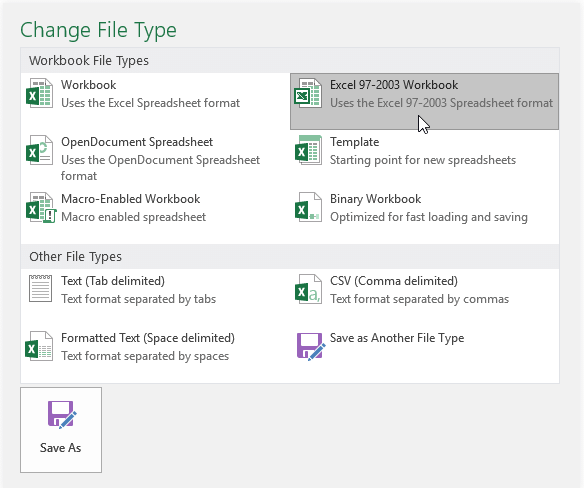The height and width of the screenshot is (488, 584).
Task: Click 'Uses the Excel Spreadsheet format' description
Action: click(150, 103)
